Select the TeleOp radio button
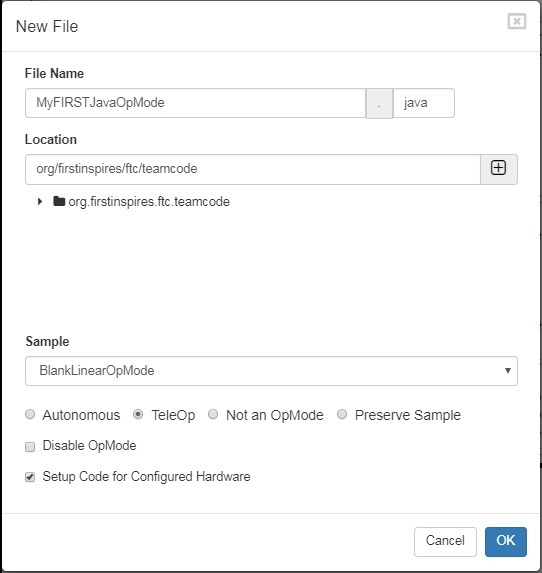Screen dimensions: 542x573 click(x=138, y=414)
